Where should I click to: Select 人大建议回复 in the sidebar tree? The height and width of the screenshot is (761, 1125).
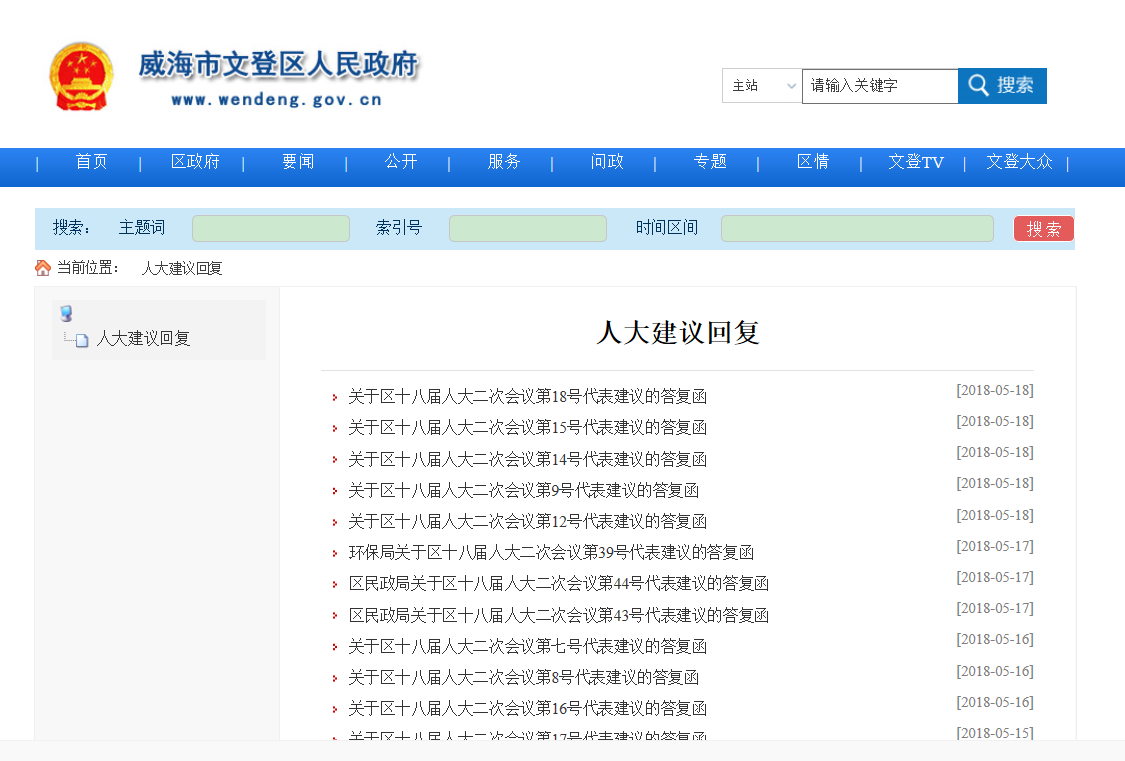click(143, 339)
